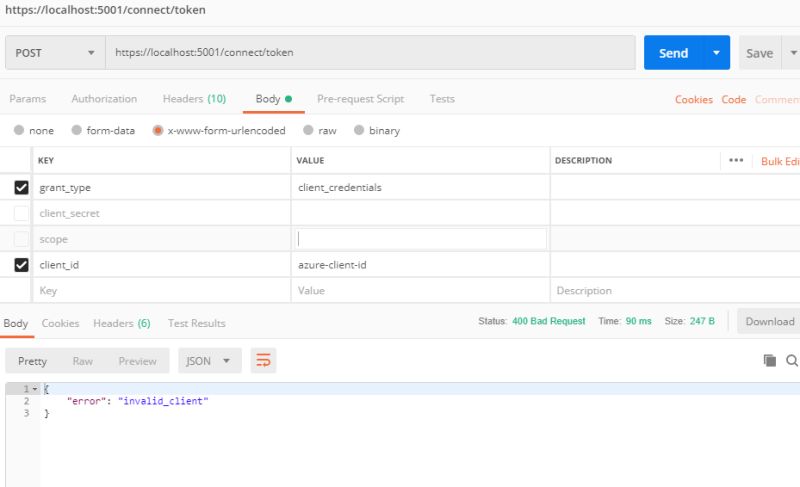Switch response view to Preview

pos(137,361)
